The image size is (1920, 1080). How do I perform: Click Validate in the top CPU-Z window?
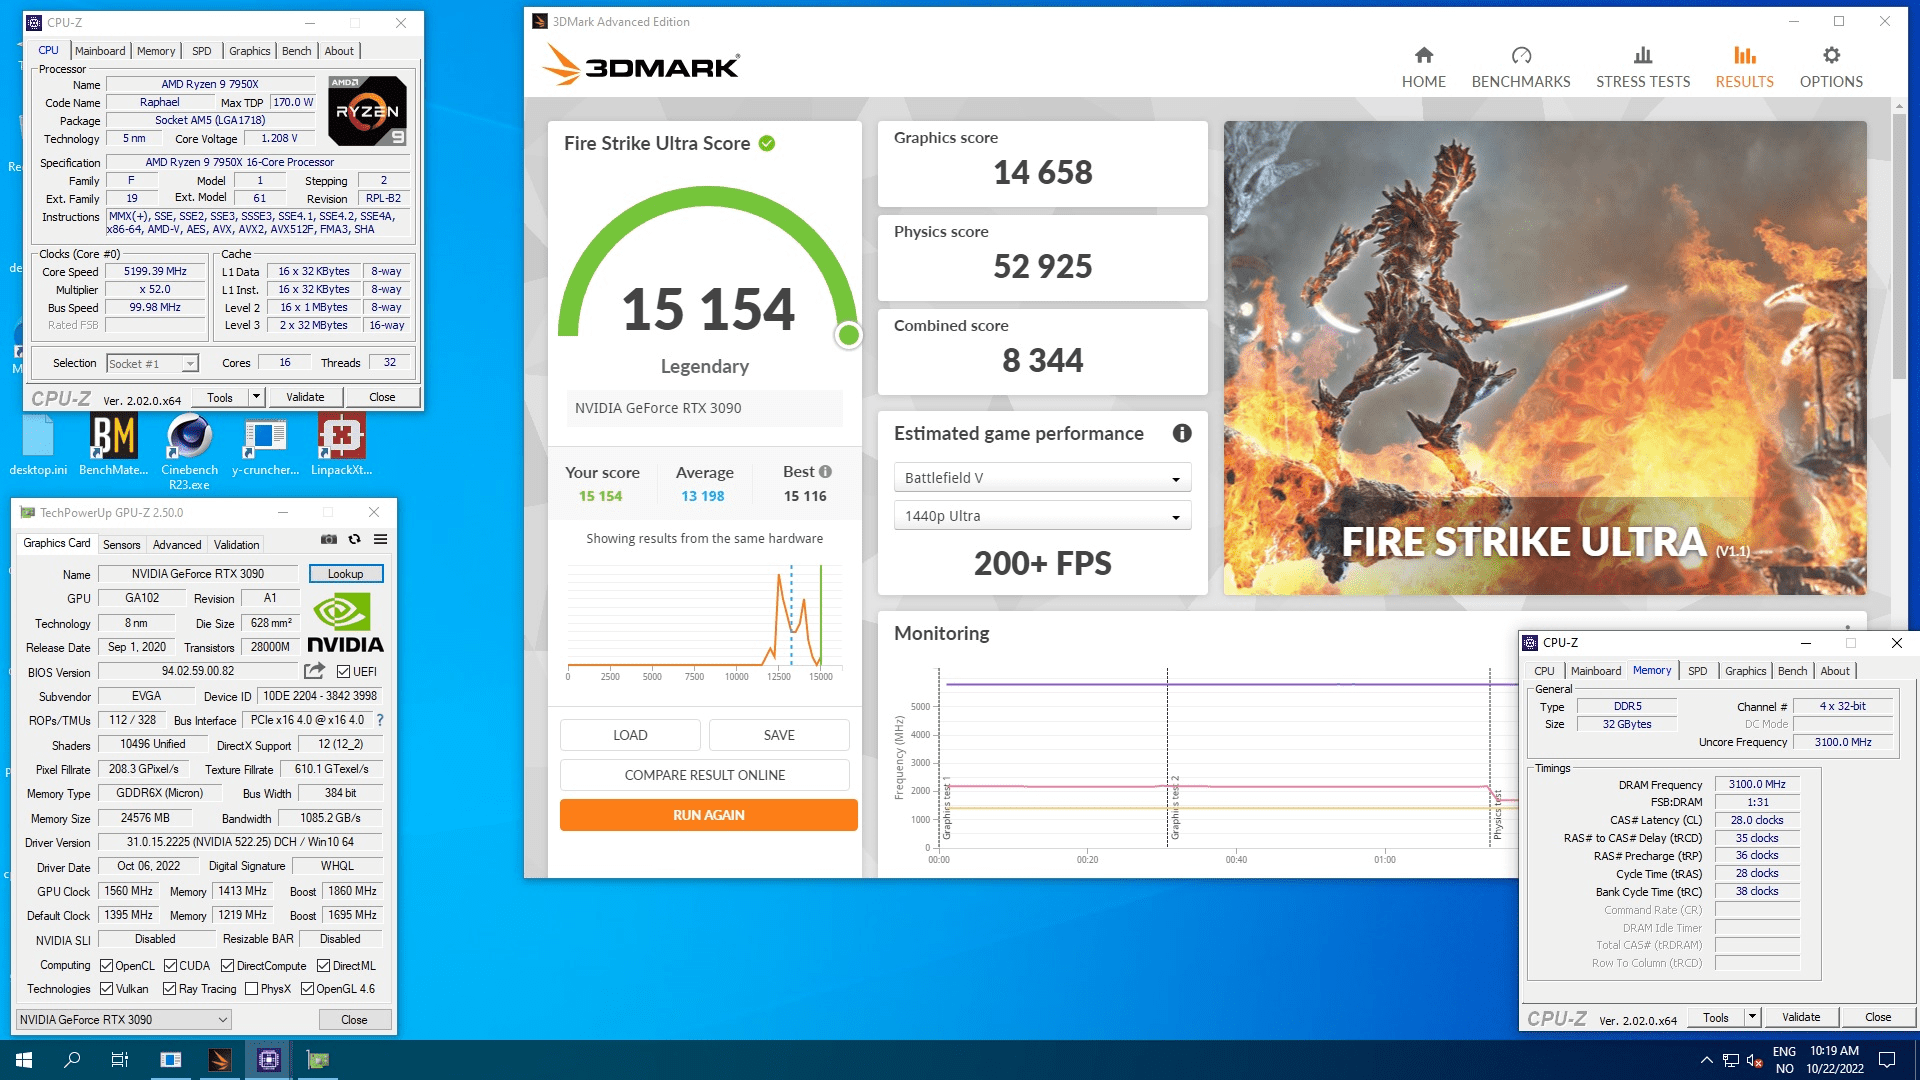pyautogui.click(x=305, y=397)
